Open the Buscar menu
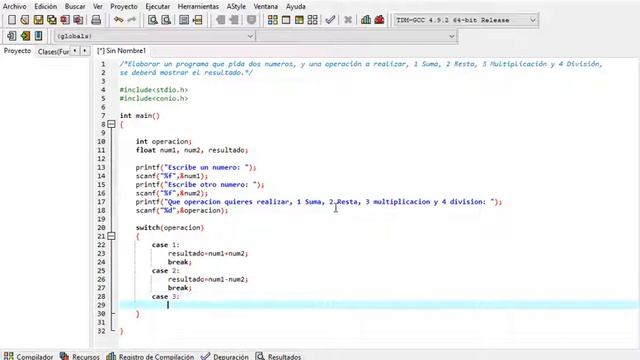This screenshot has width=640, height=360. click(75, 7)
